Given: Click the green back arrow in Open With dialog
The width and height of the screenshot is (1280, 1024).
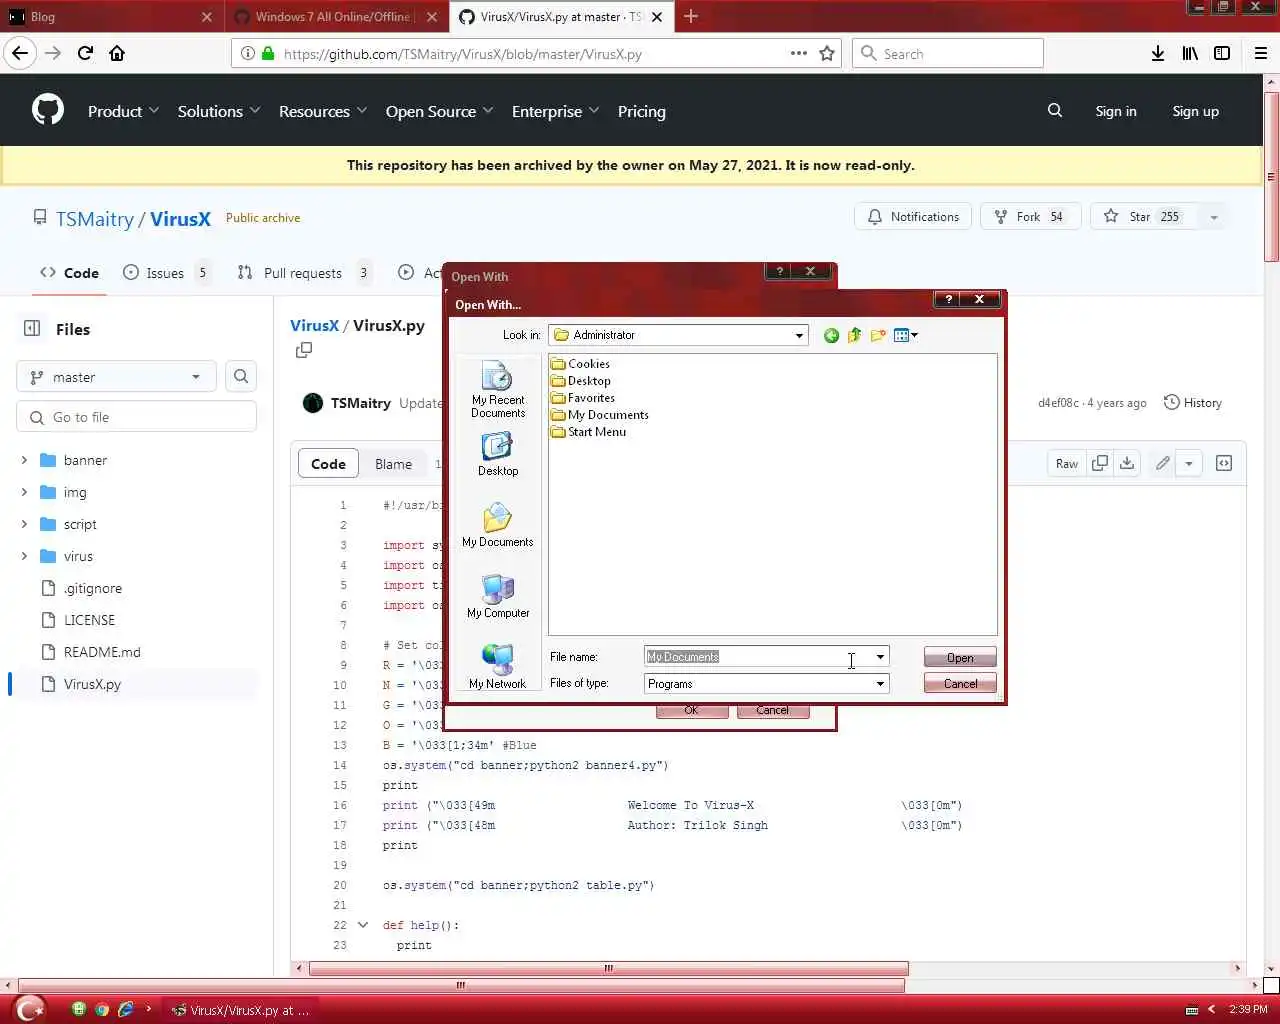Looking at the screenshot, I should point(831,335).
